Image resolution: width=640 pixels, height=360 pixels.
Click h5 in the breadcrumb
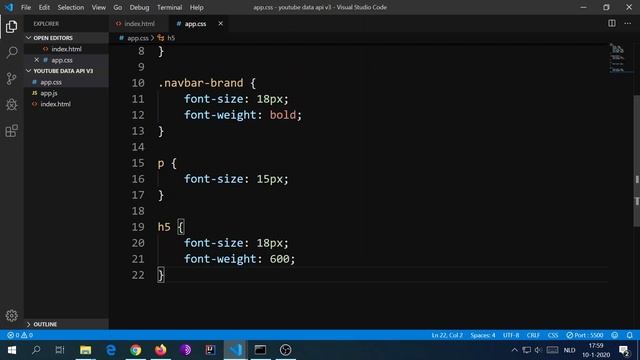click(171, 38)
